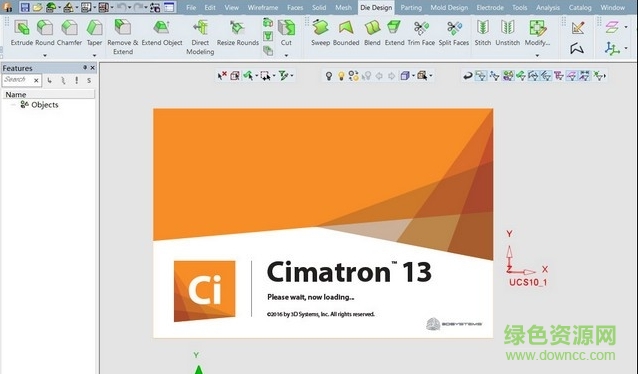
Task: Open the View menu
Action: point(231,7)
